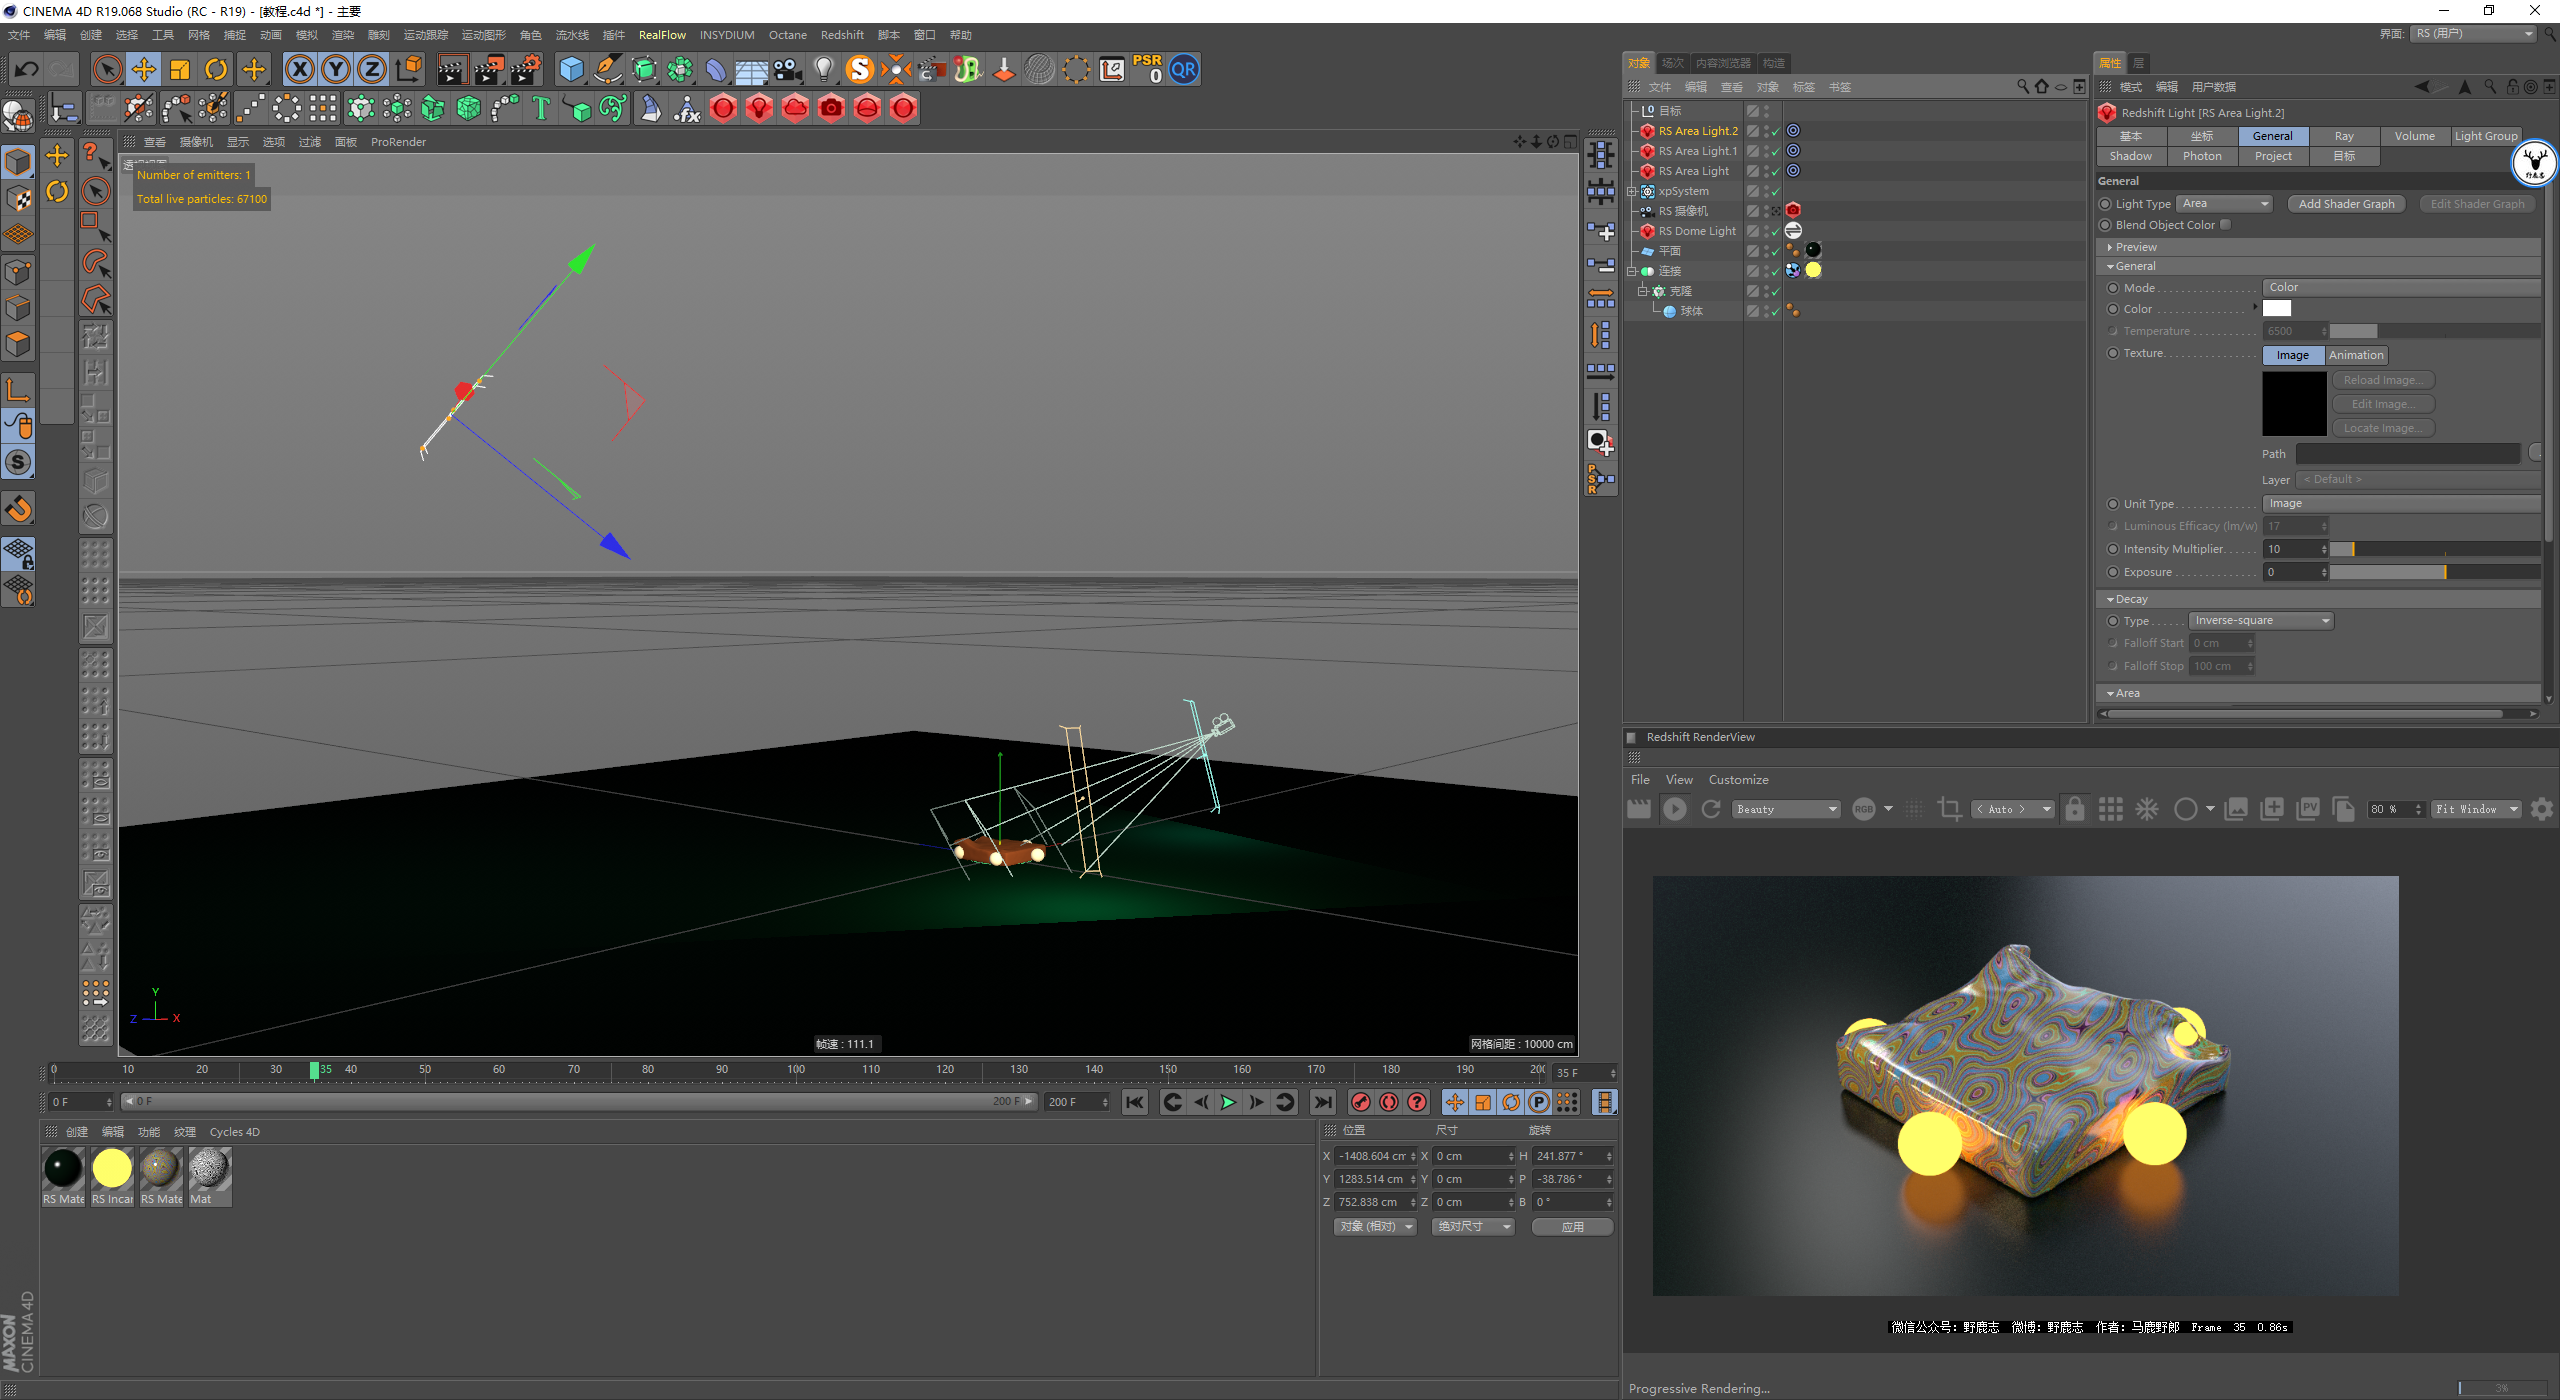Toggle Blend Object Color checkbox

[x=2225, y=225]
